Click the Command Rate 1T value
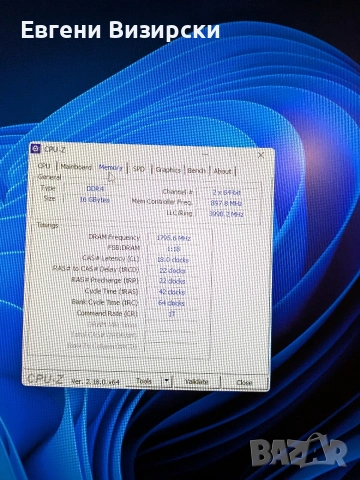The image size is (360, 480). [172, 314]
